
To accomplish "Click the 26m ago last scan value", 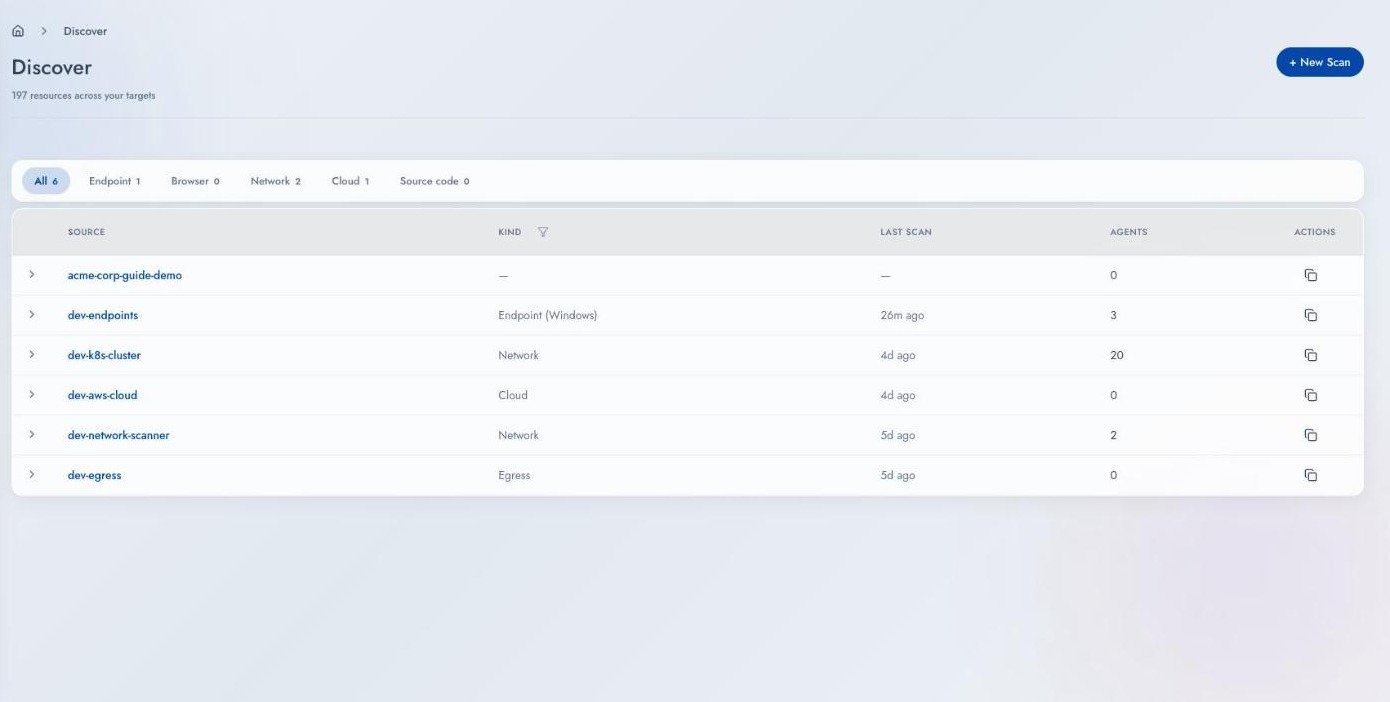I will (x=902, y=315).
